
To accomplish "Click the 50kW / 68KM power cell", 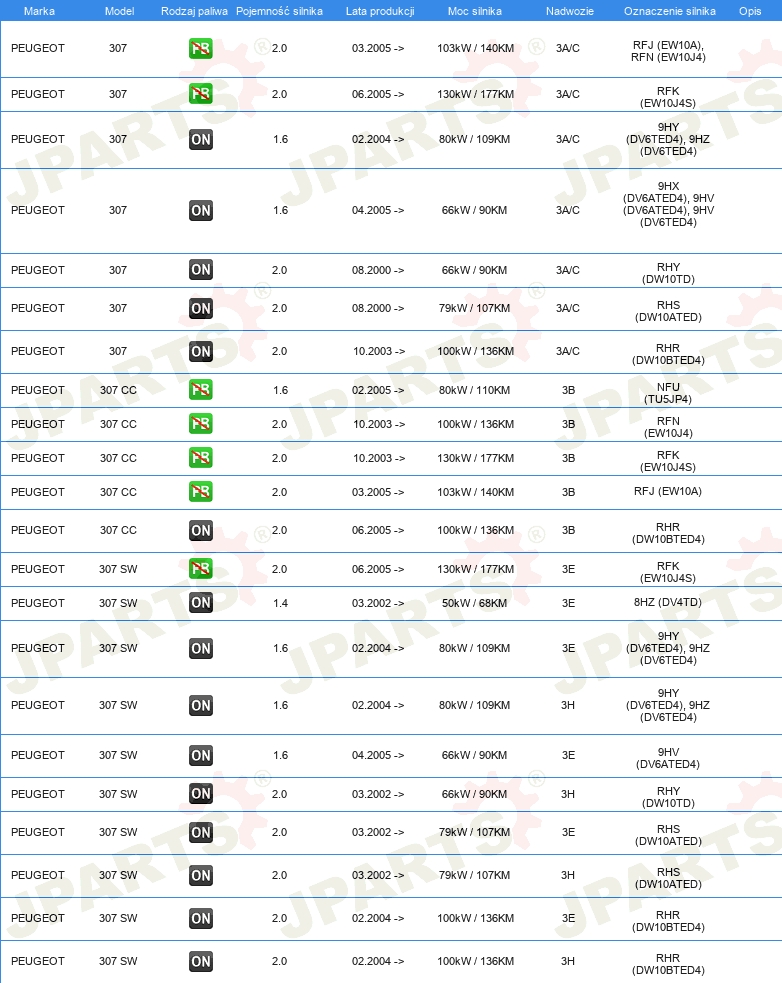I will click(x=475, y=603).
